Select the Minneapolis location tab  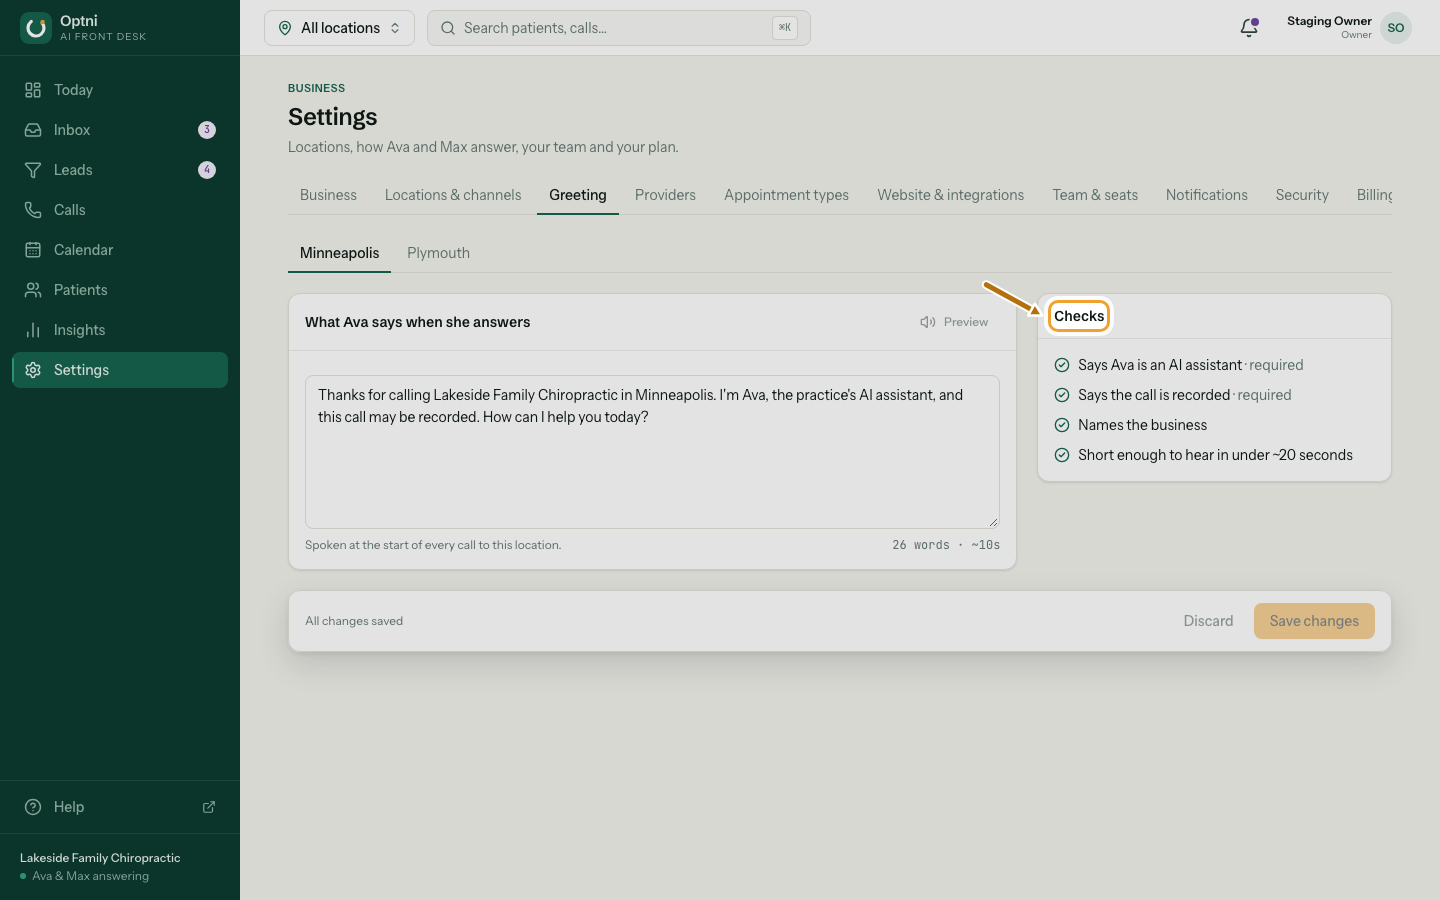tap(339, 253)
